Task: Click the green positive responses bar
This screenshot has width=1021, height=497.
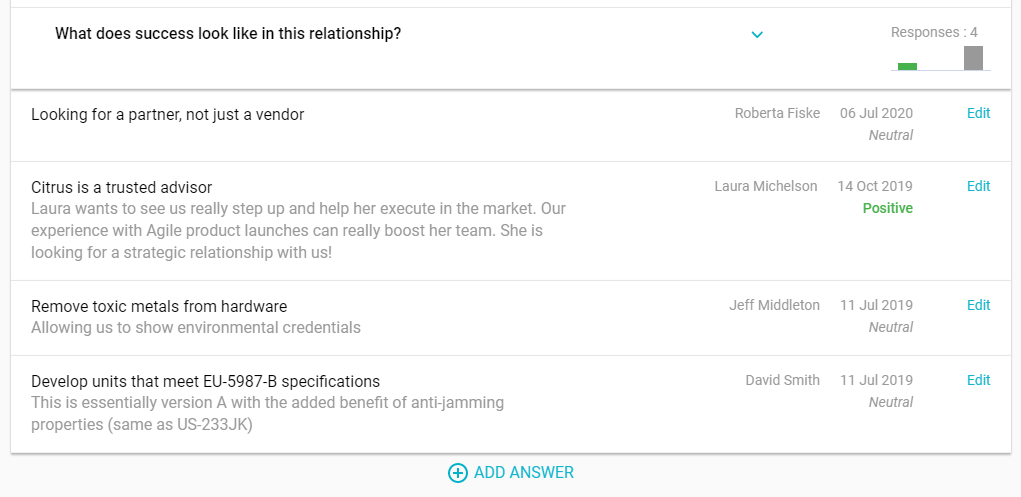Action: point(907,66)
